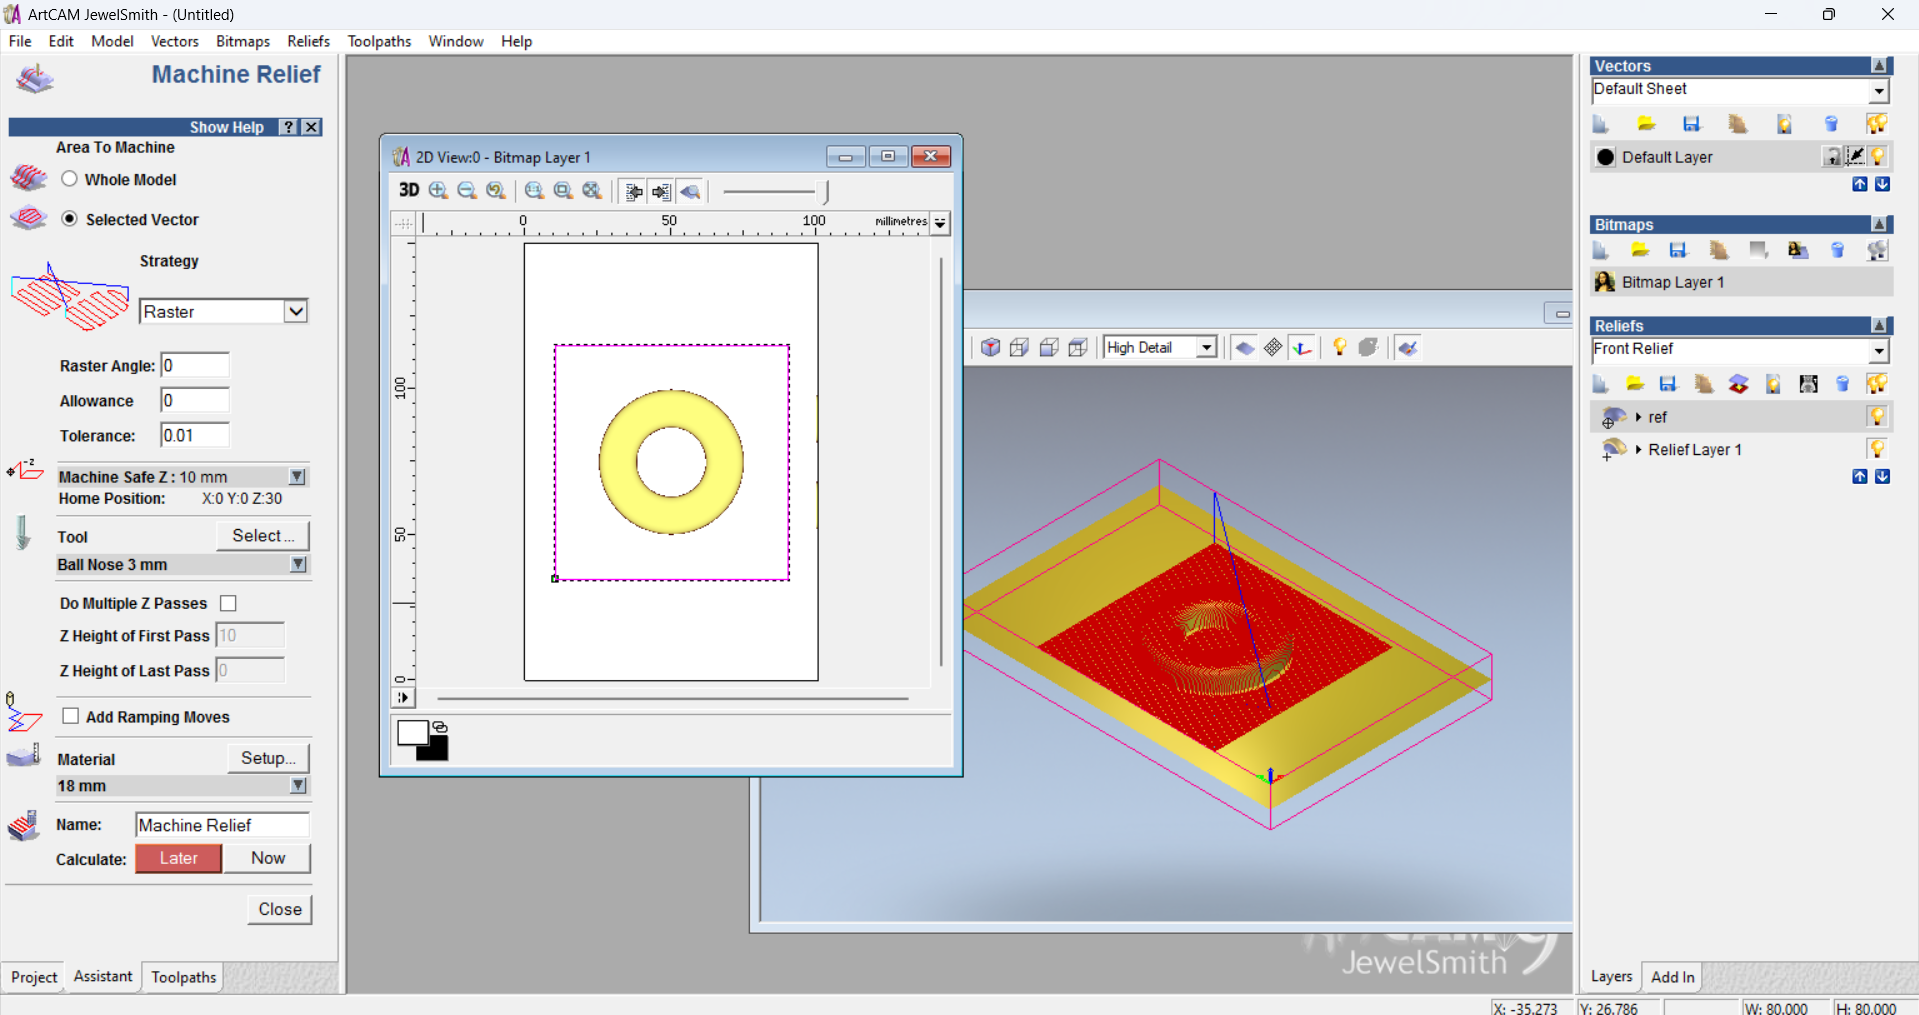This screenshot has width=1919, height=1015.
Task: Click the light bulb icon in 3D toolbar
Action: [x=1340, y=347]
